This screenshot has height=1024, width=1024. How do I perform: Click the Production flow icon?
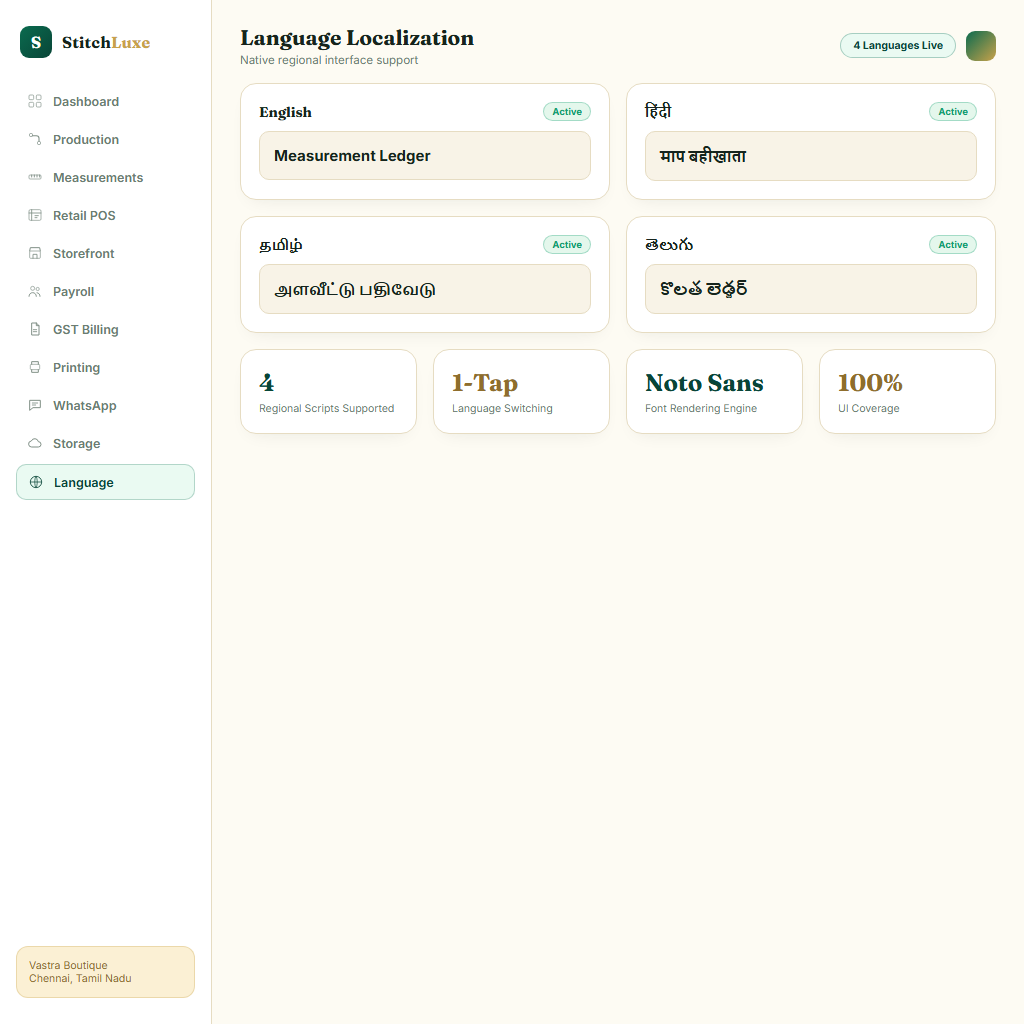[35, 139]
